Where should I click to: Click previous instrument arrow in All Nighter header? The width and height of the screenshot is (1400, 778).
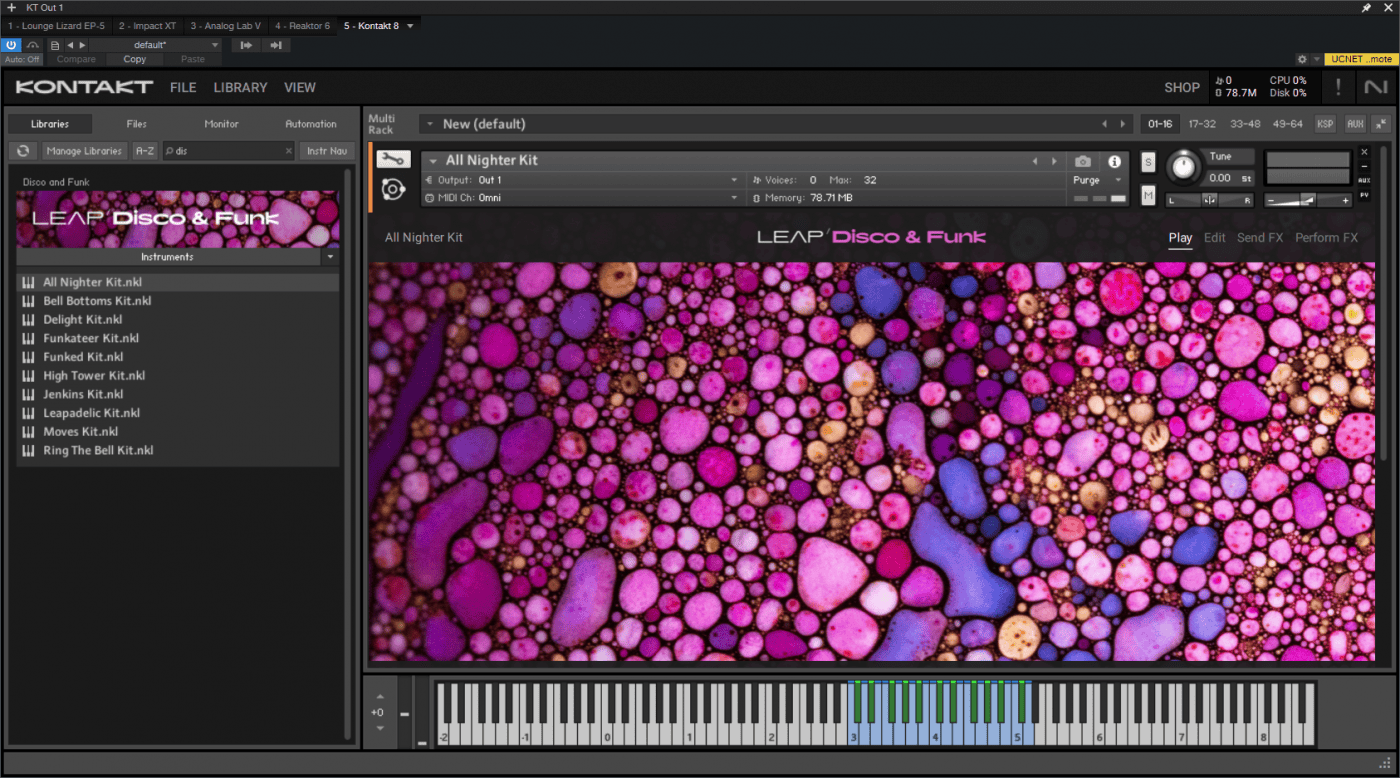[1036, 161]
